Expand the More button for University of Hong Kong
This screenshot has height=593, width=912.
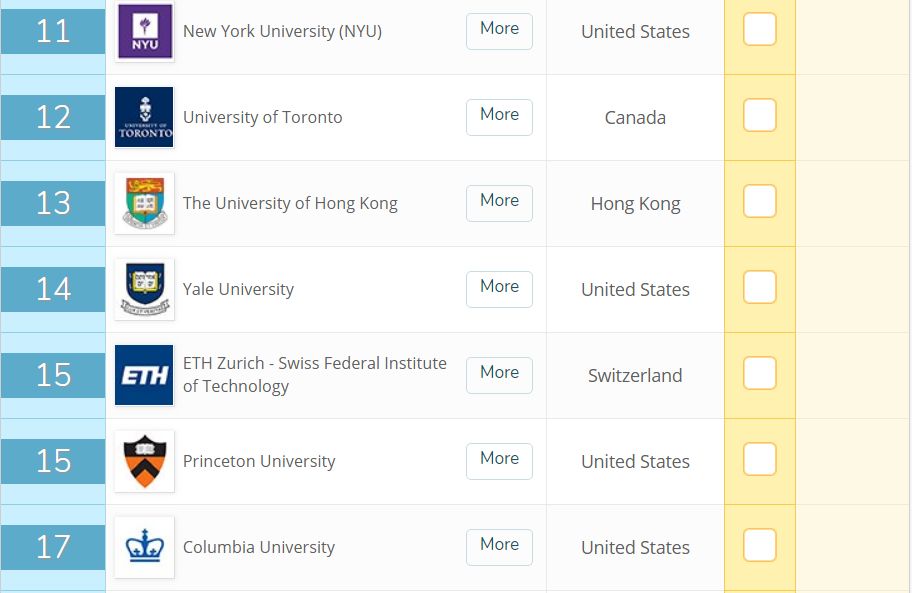pyautogui.click(x=499, y=203)
